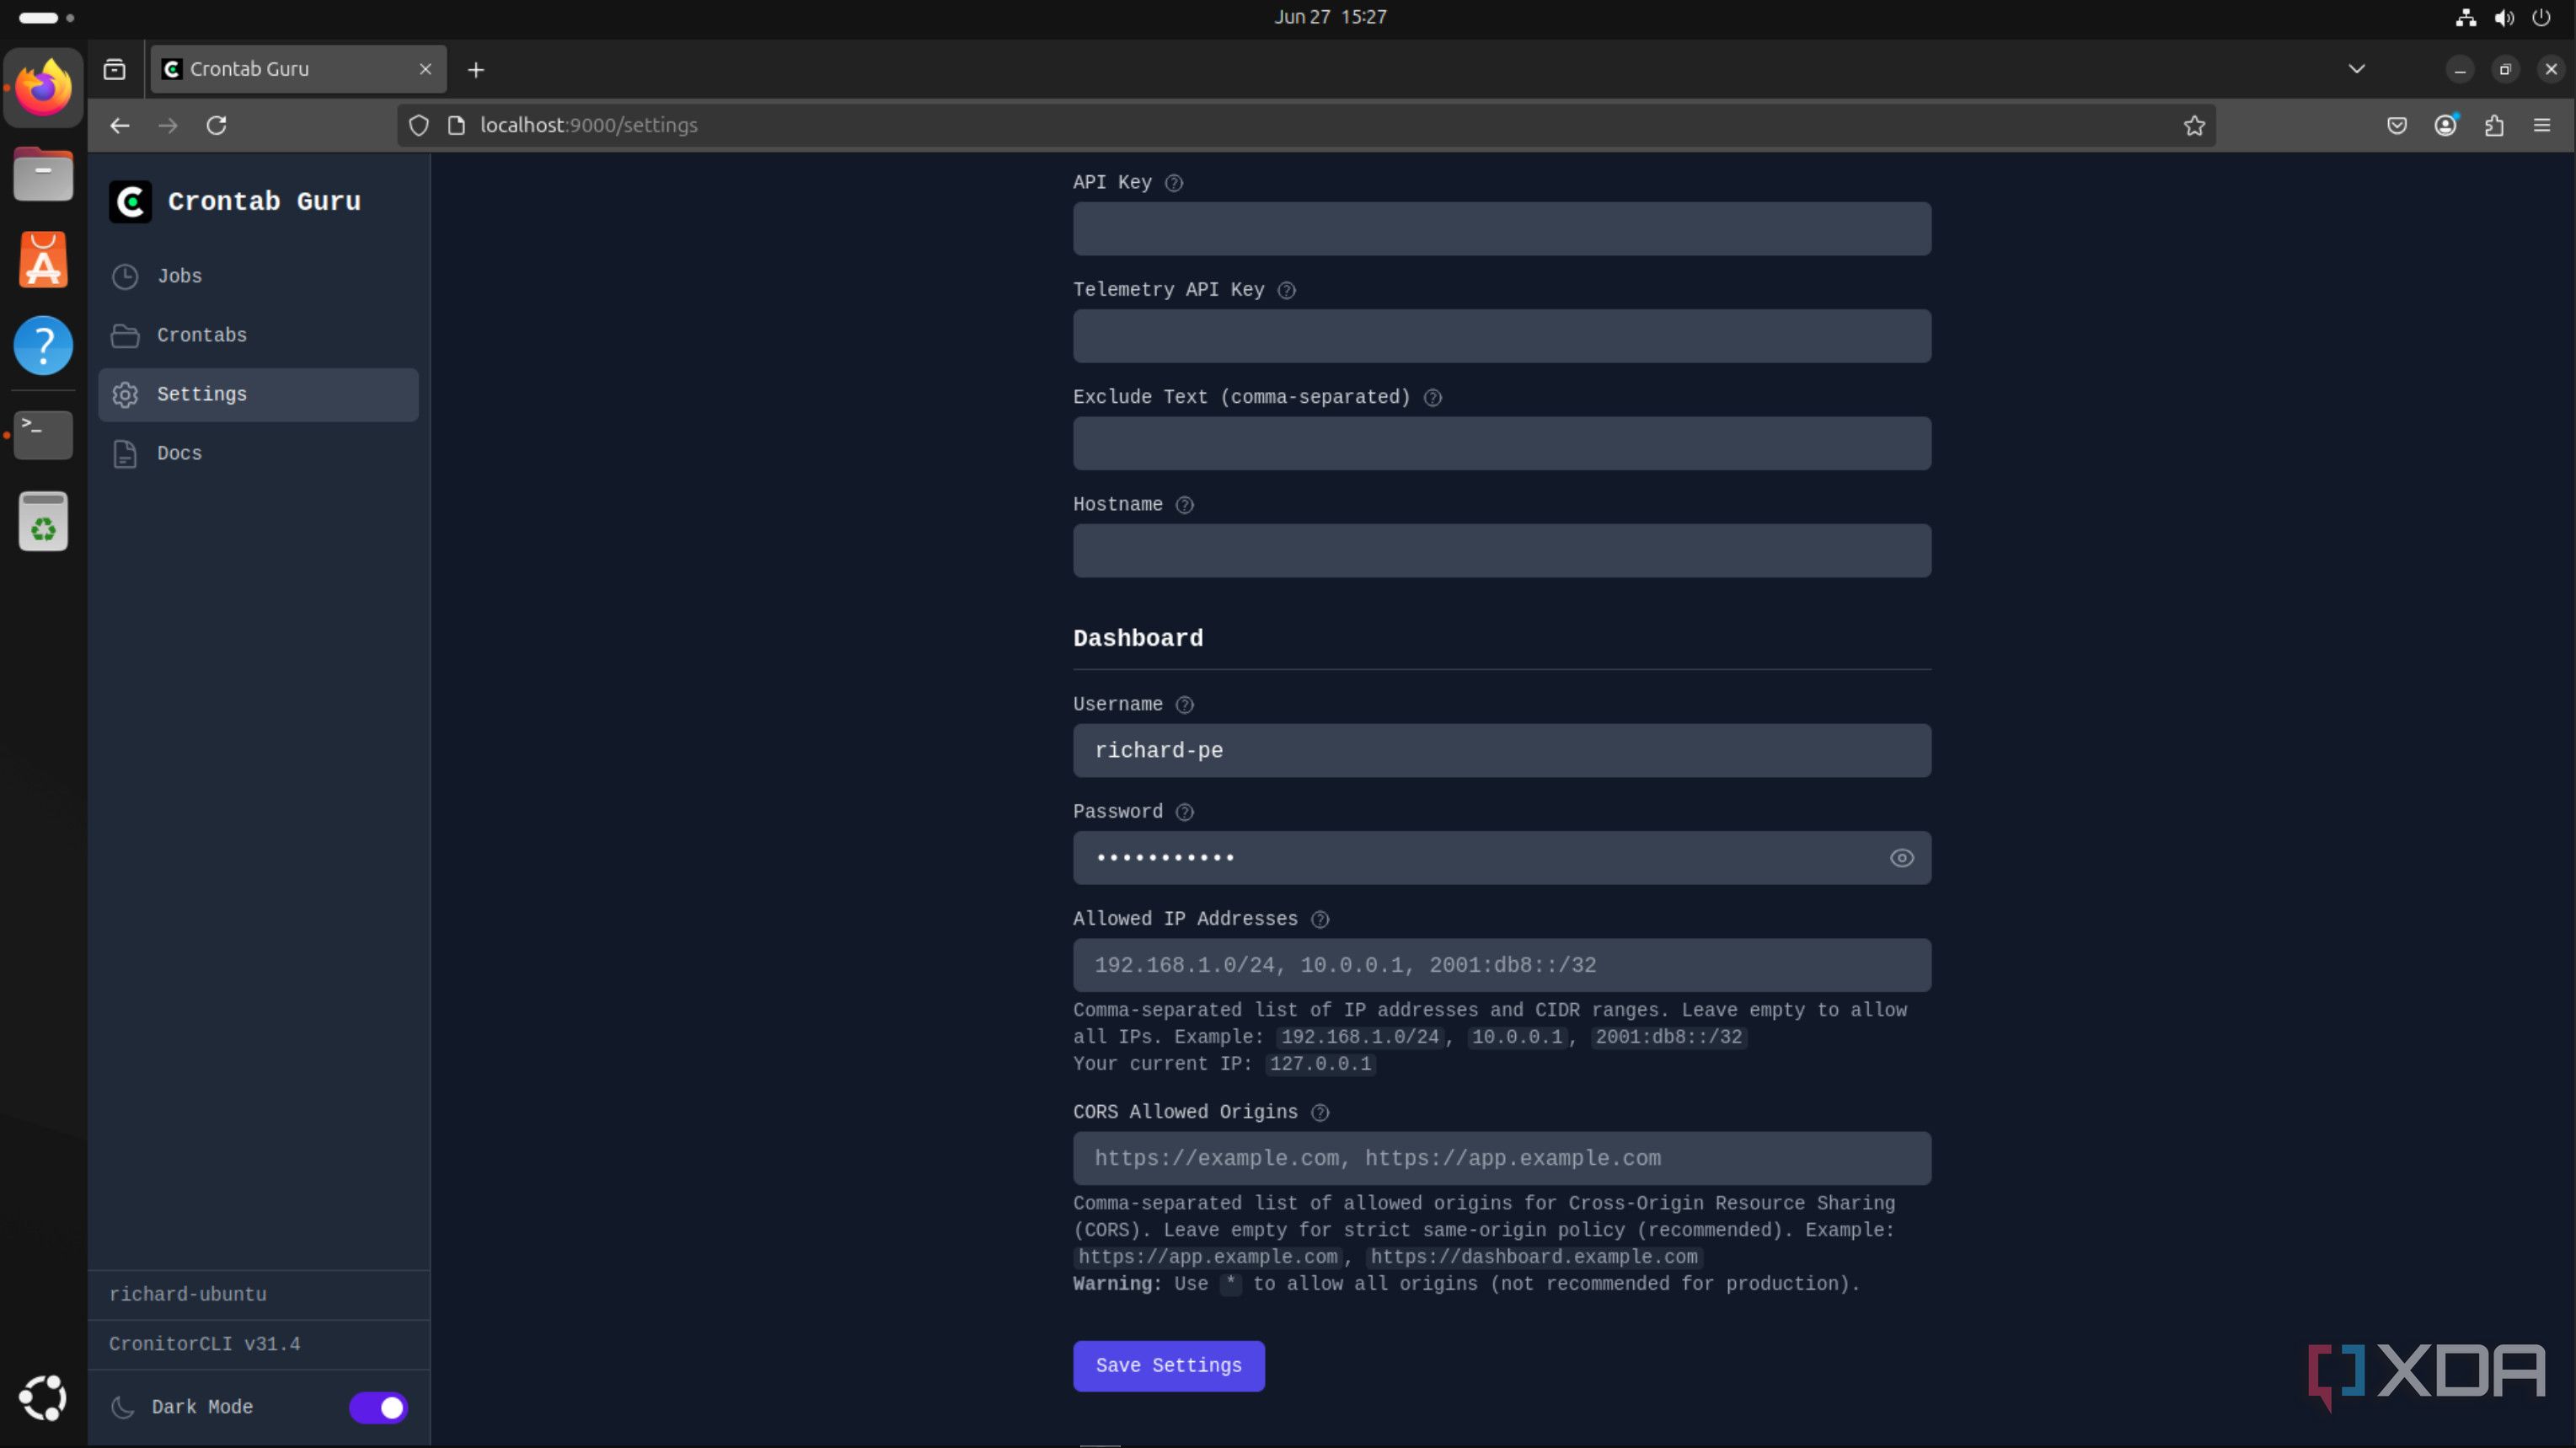Click the Allowed IP Addresses input
Screen dimensions: 2576x1448
pos(1502,965)
